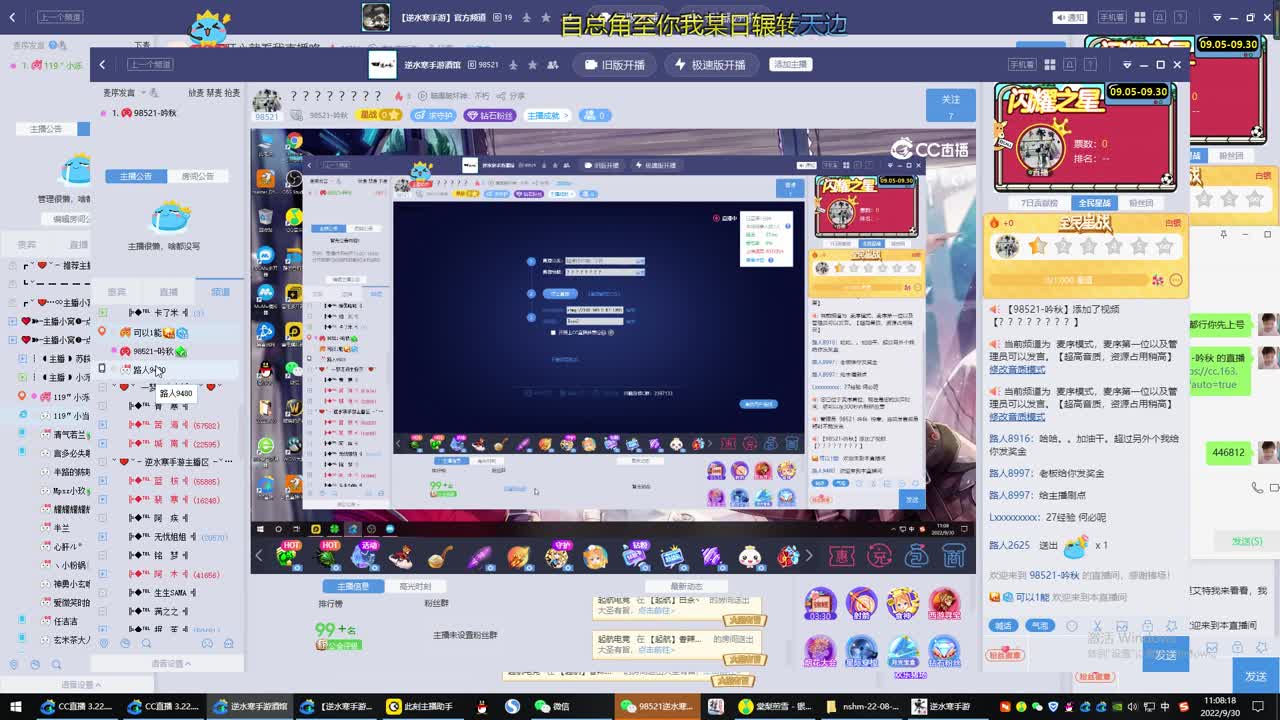Send the chat message in the front window

click(1166, 656)
